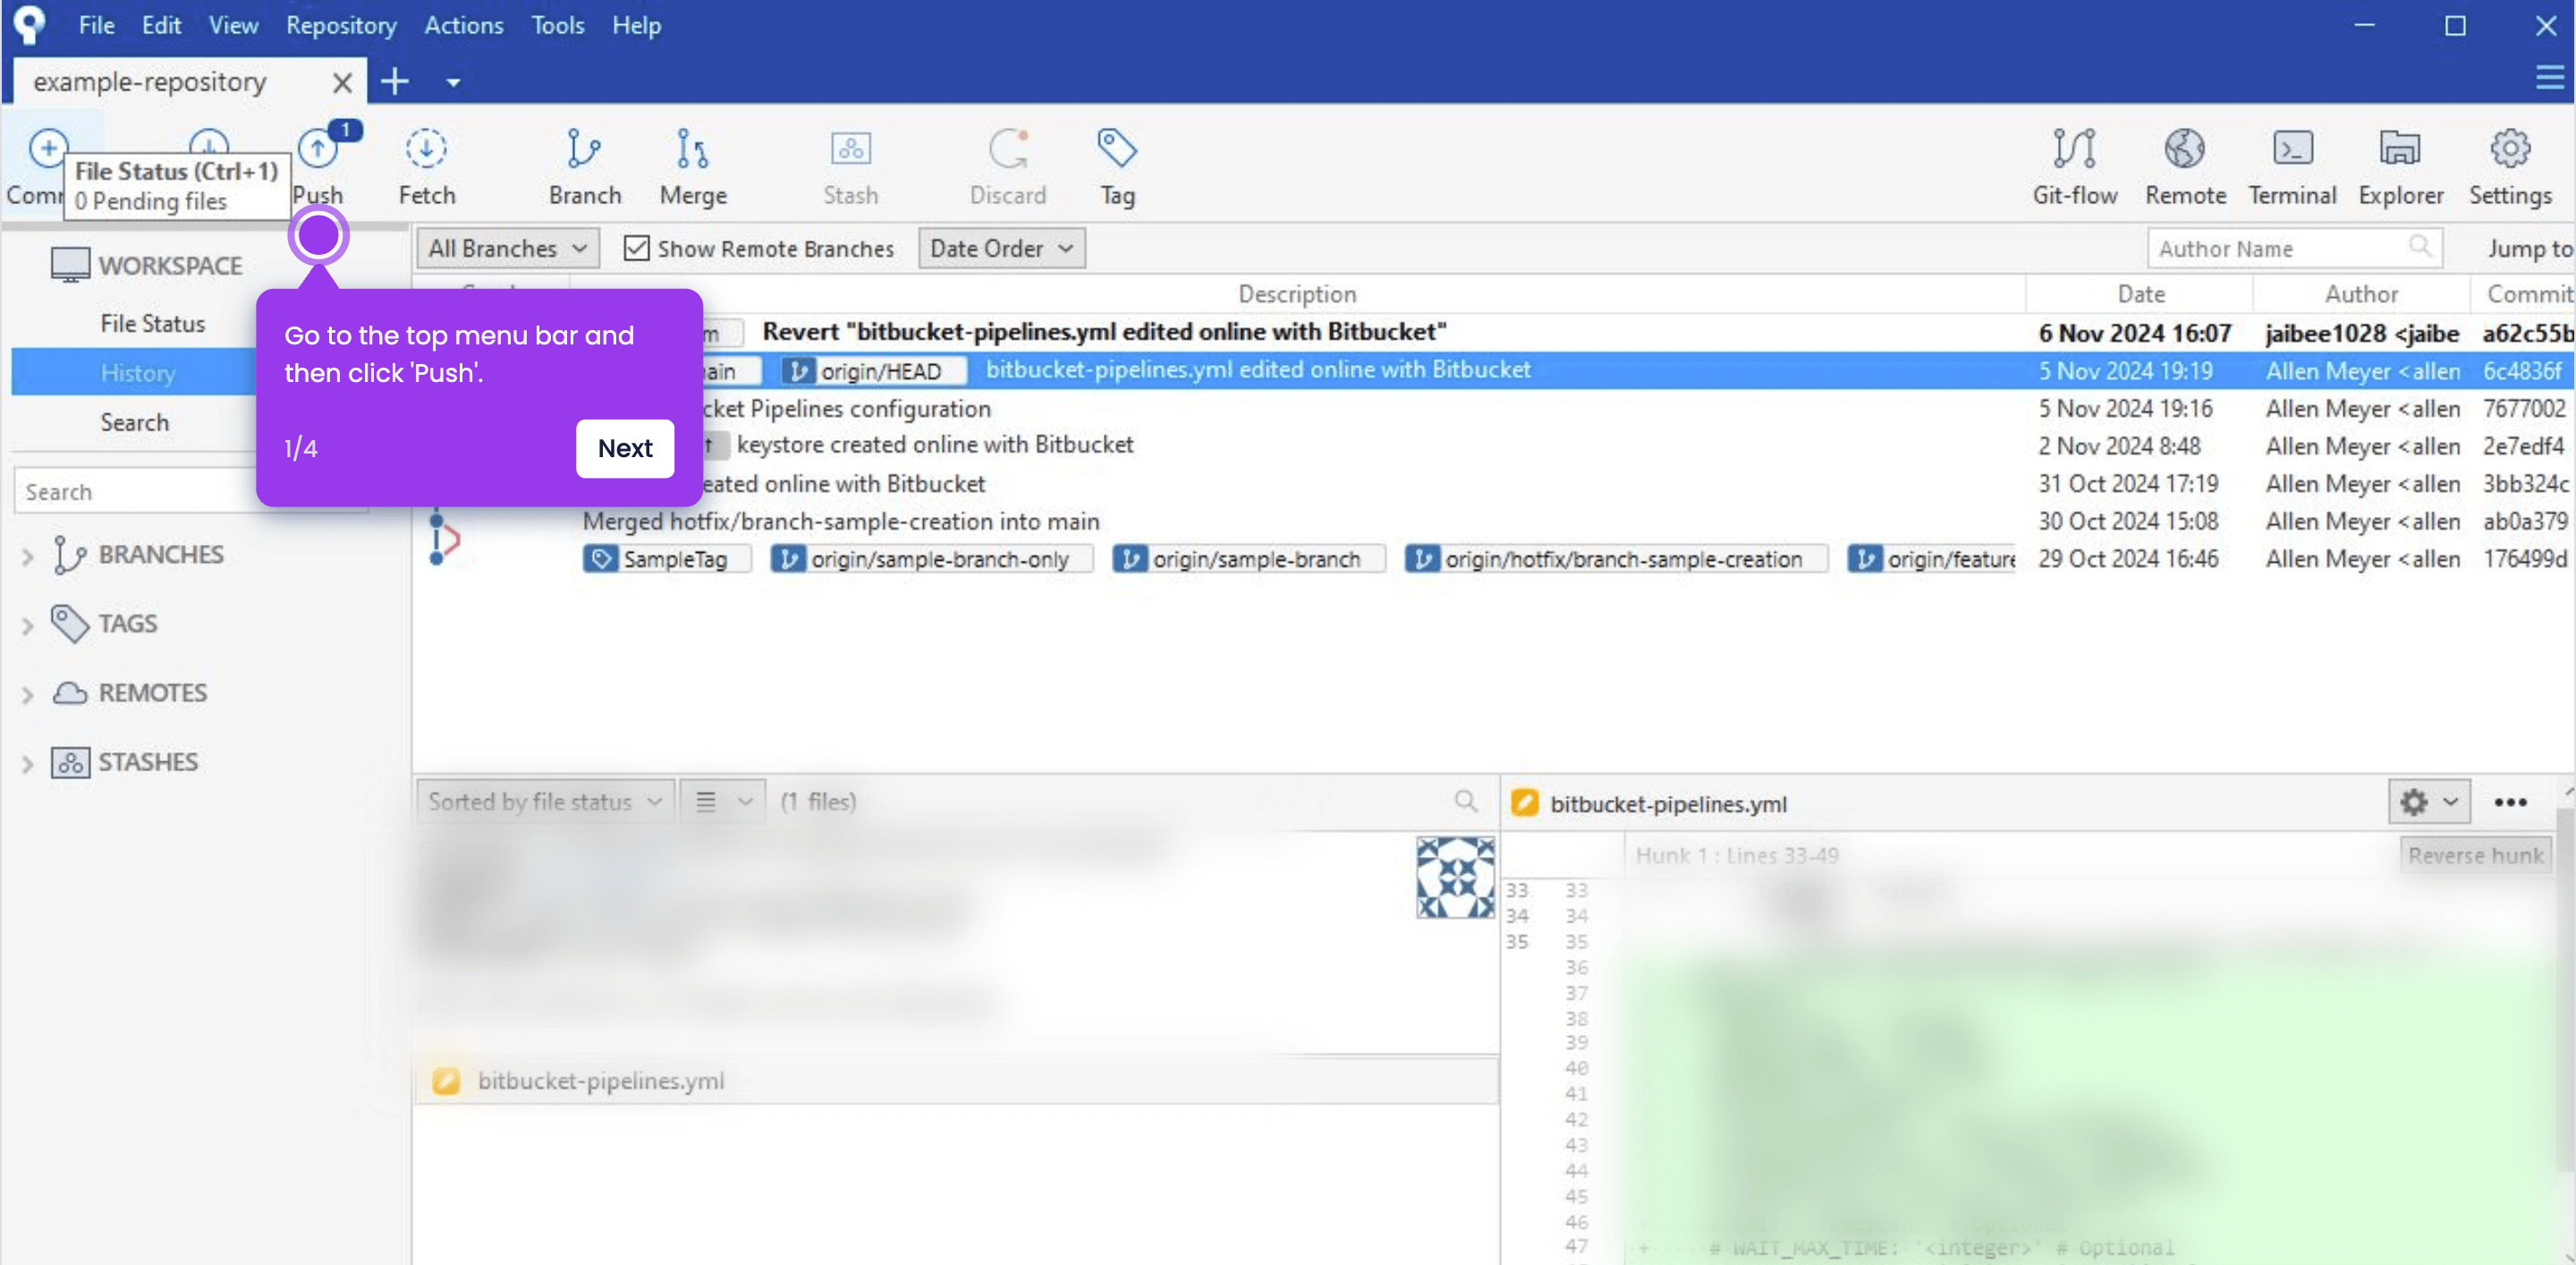Expand the REMOTES section
The height and width of the screenshot is (1265, 2576).
tap(28, 694)
